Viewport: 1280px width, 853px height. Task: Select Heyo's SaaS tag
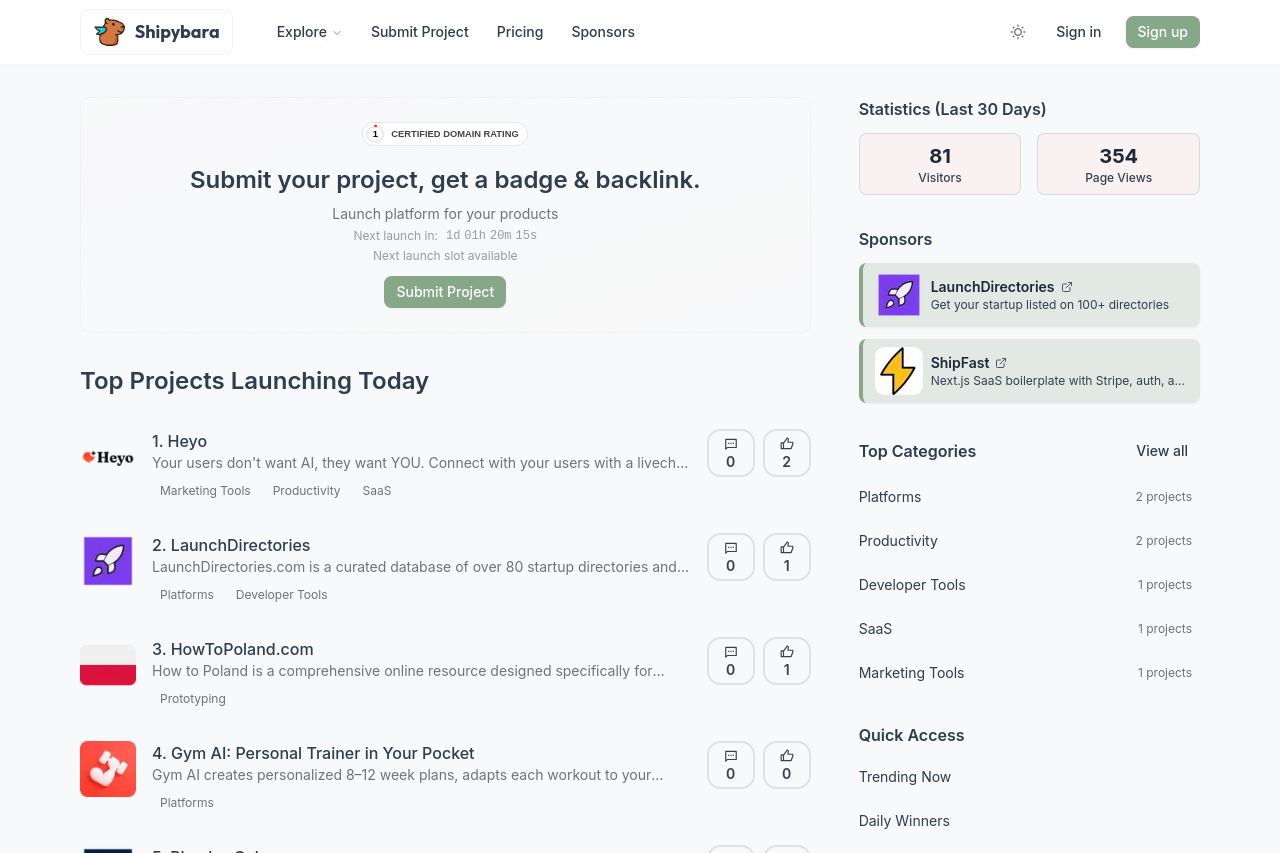pos(377,491)
